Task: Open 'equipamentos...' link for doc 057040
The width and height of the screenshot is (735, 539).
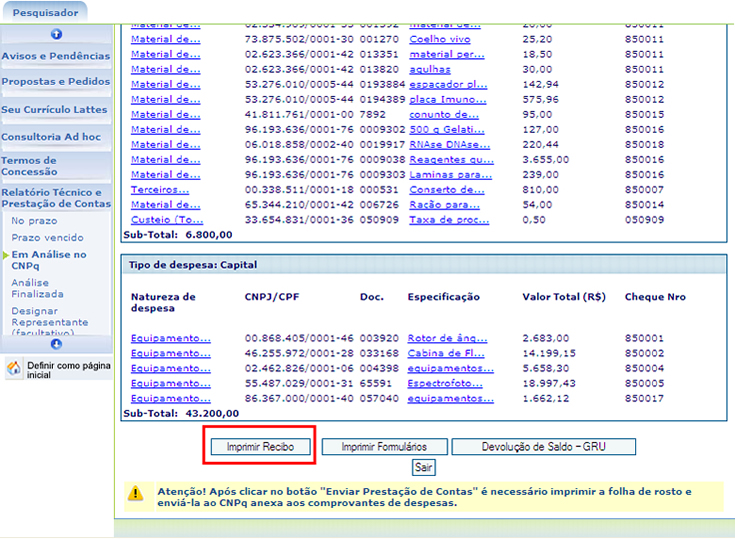Action: [x=450, y=398]
